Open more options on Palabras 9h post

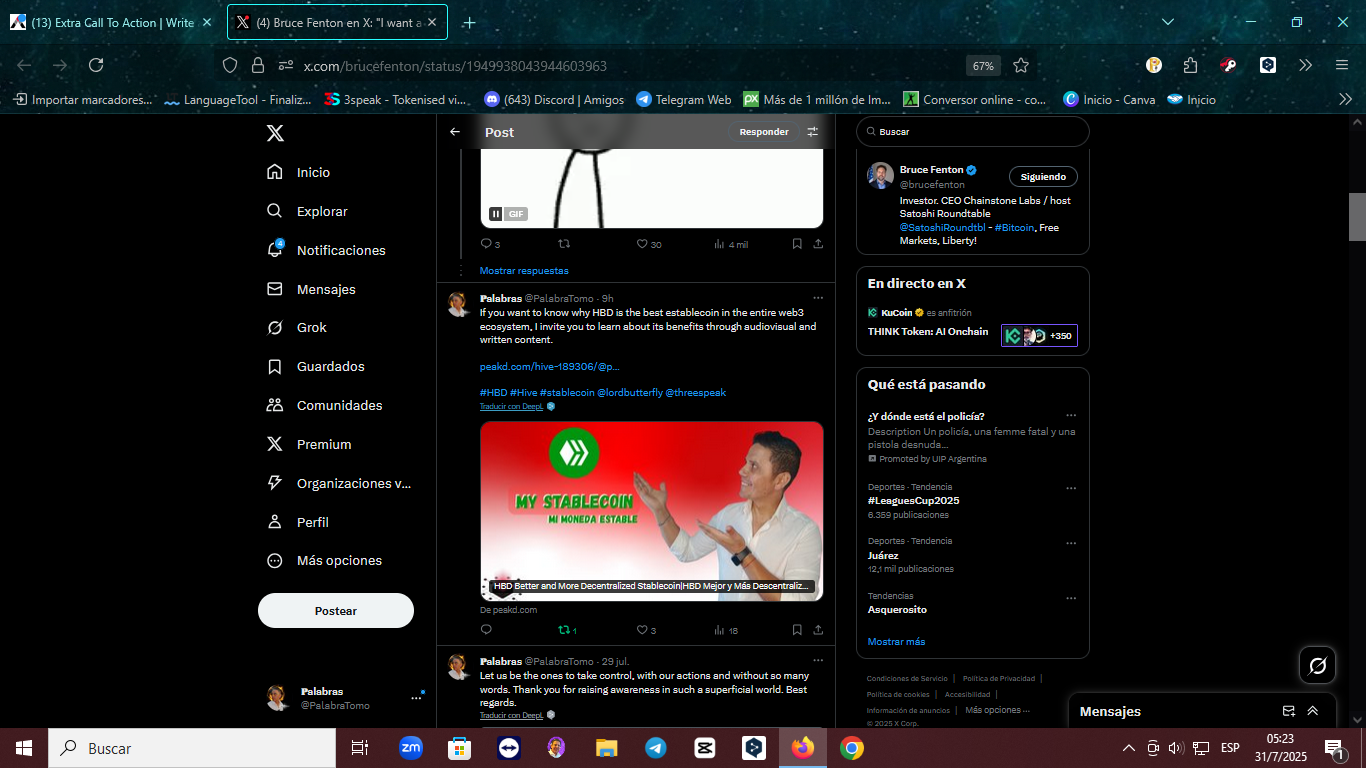tap(818, 298)
